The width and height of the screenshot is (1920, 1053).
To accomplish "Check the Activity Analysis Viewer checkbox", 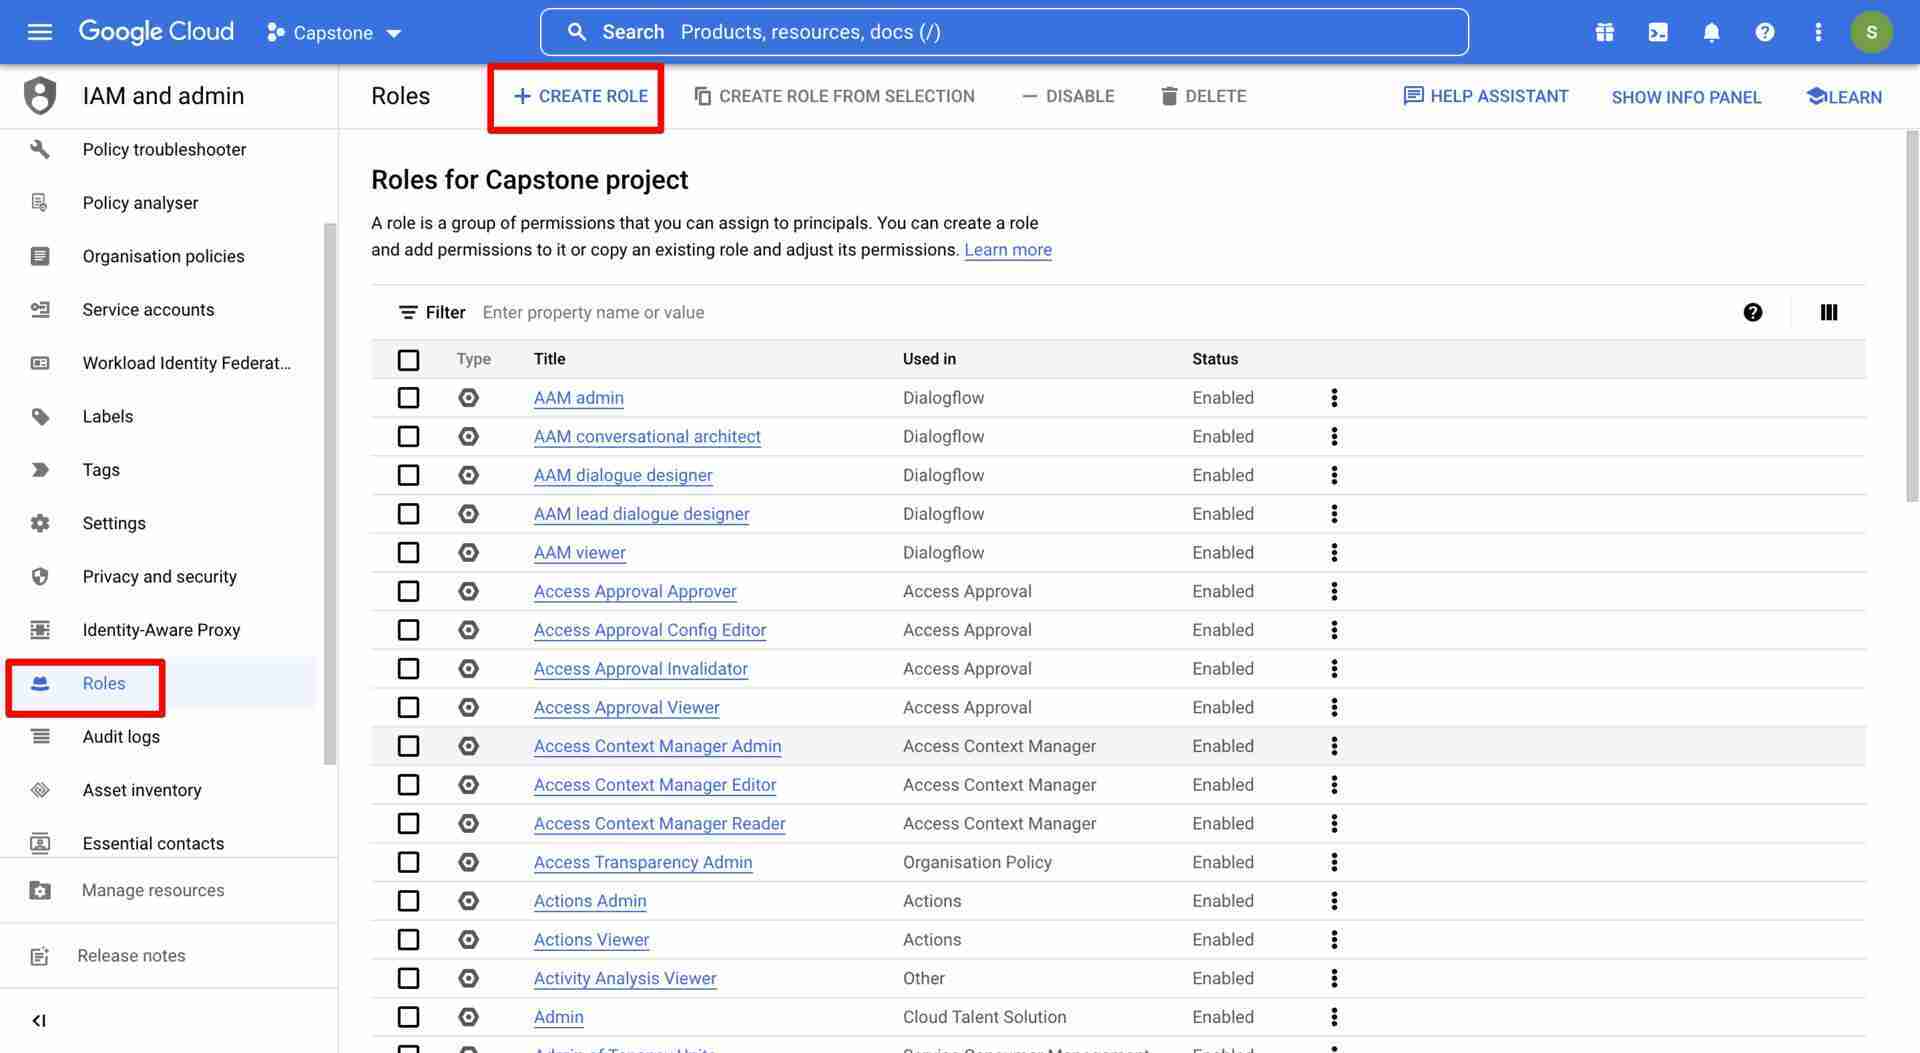I will click(x=408, y=979).
